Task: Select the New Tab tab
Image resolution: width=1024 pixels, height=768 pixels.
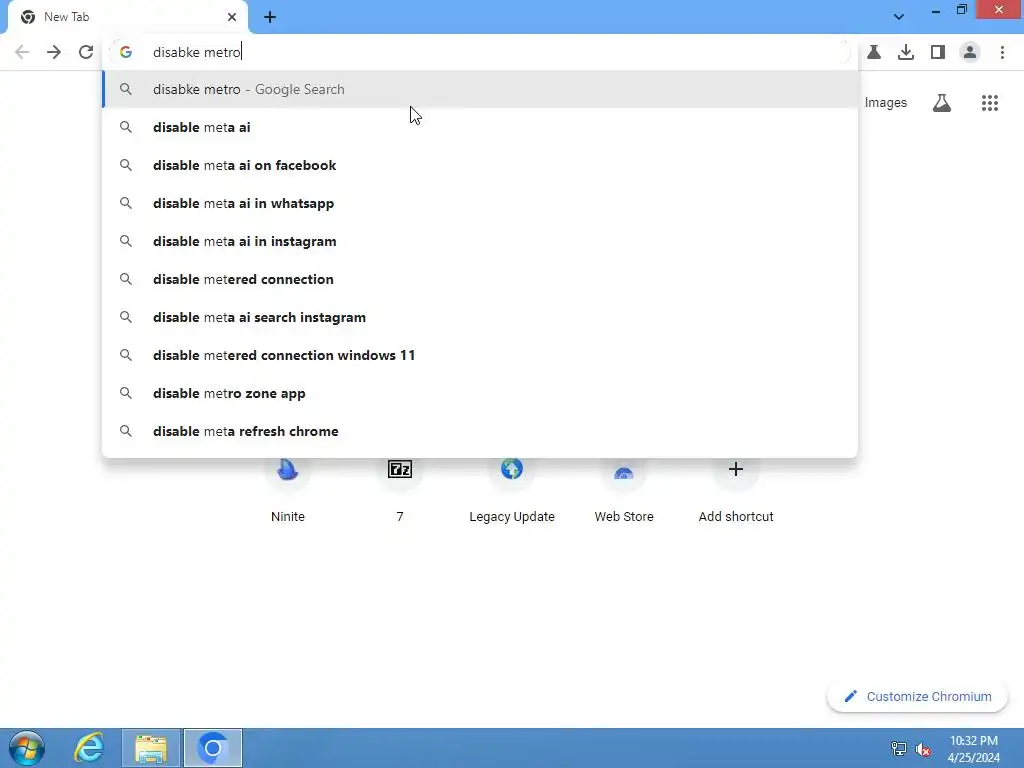Action: 128,17
